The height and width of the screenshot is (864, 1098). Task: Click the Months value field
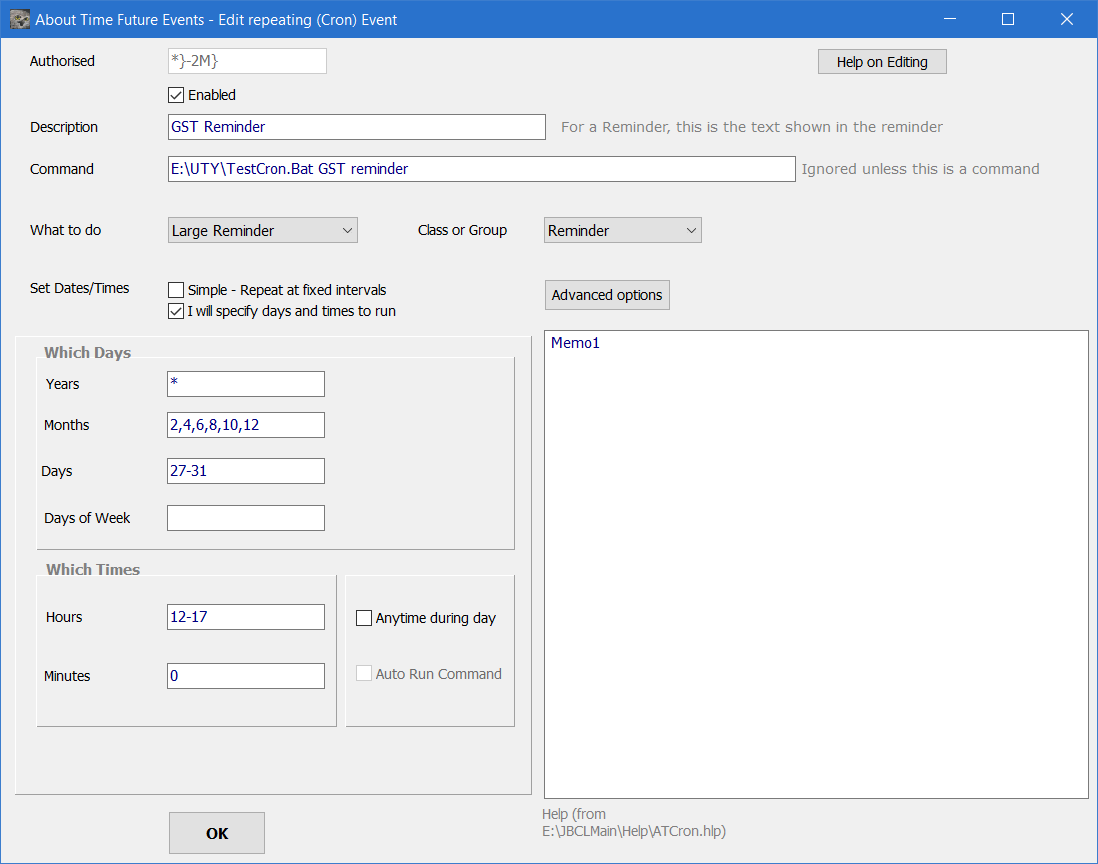(245, 425)
